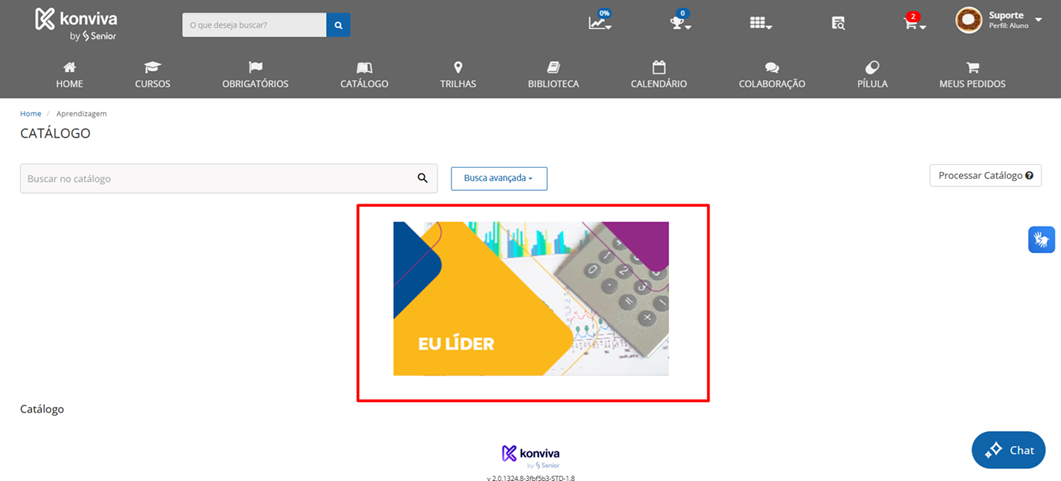Open PÍLULA in the navigation bar

[872, 75]
